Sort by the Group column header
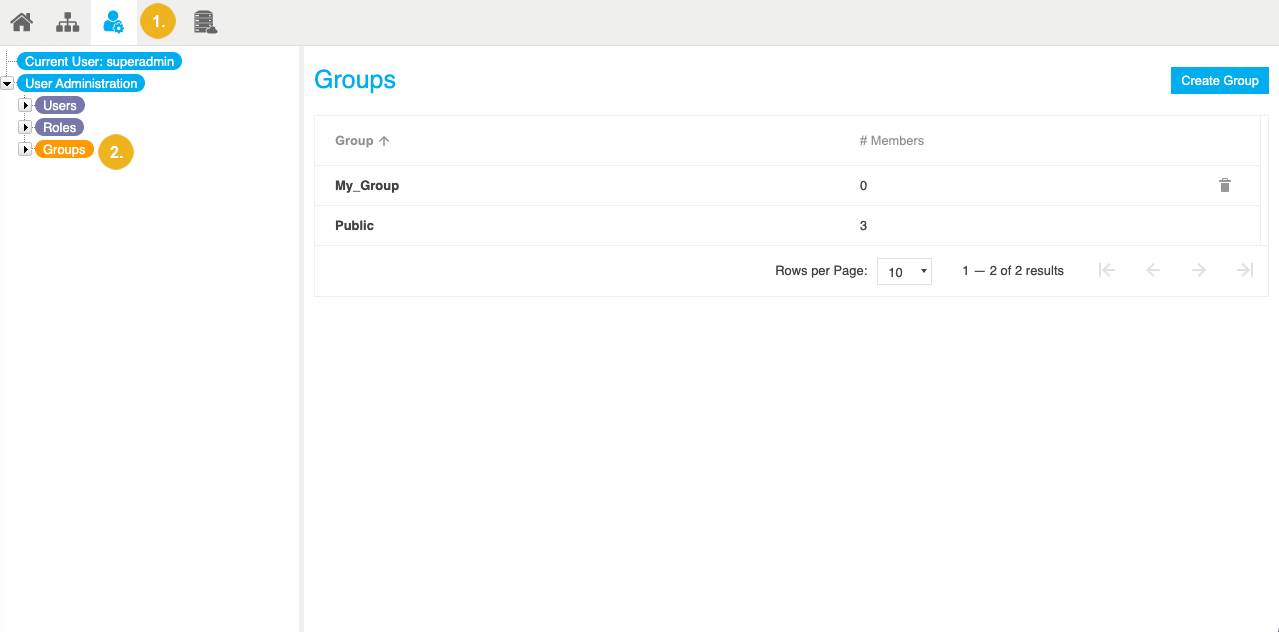The image size is (1279, 632). 354,140
